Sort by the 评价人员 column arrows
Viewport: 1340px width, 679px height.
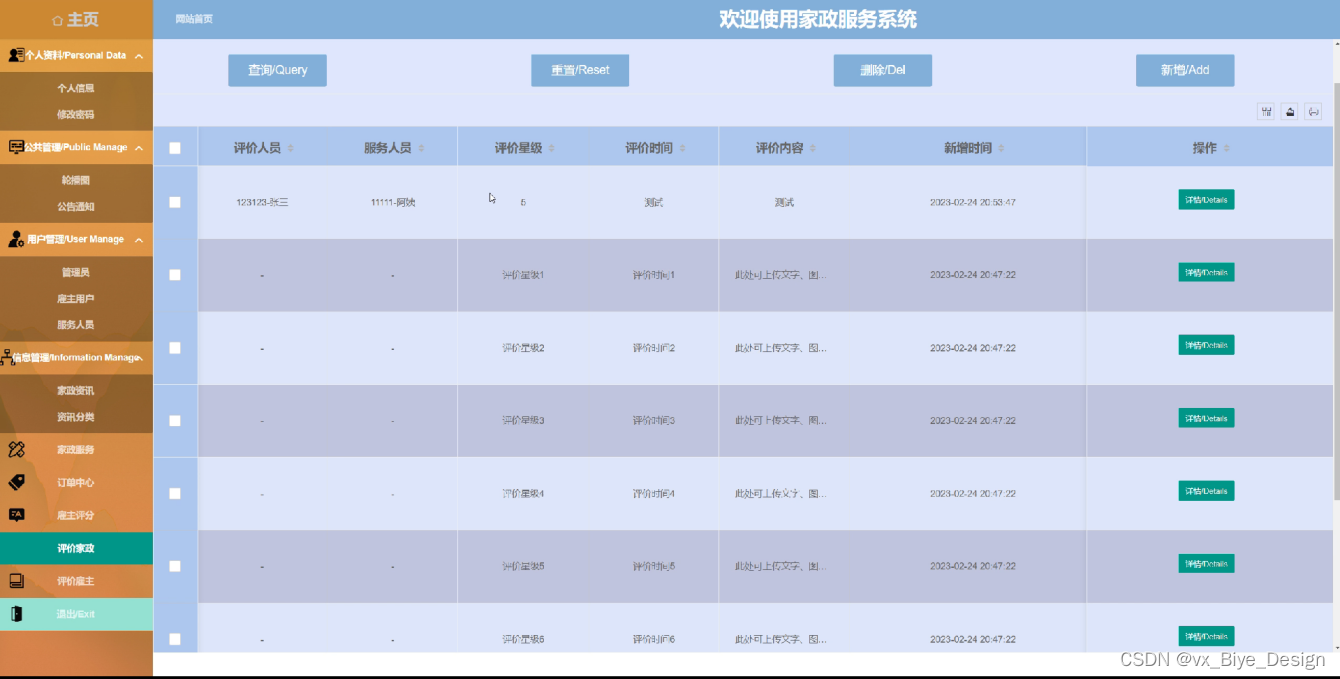pos(291,148)
